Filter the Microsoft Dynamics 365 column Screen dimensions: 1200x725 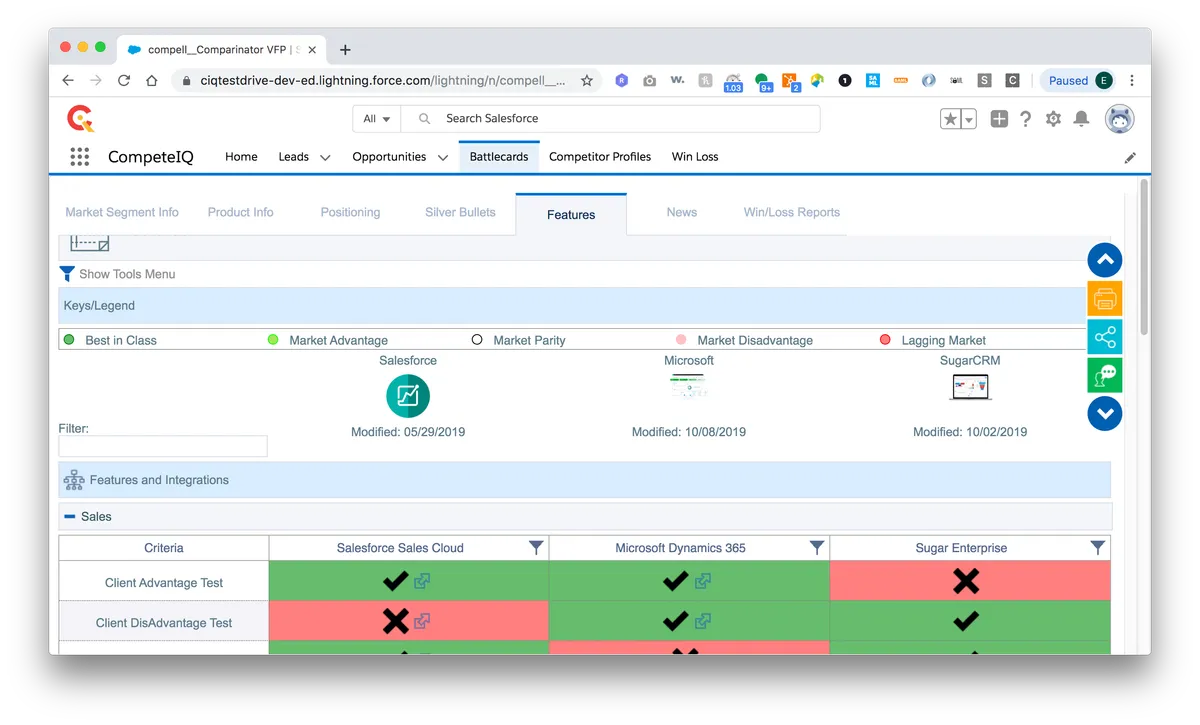point(817,548)
